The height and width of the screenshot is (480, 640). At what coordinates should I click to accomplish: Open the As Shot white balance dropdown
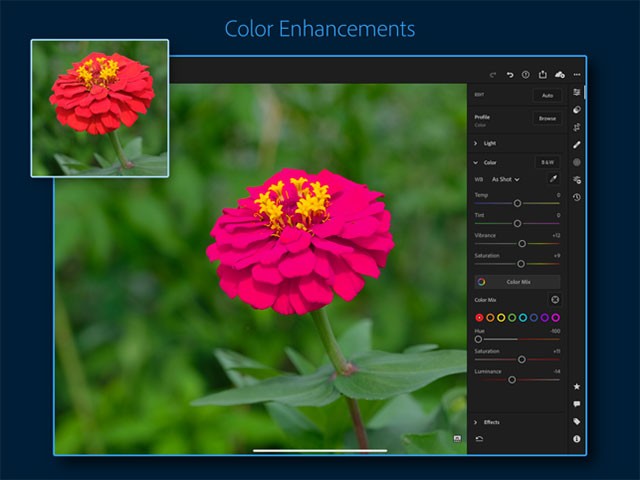(505, 179)
